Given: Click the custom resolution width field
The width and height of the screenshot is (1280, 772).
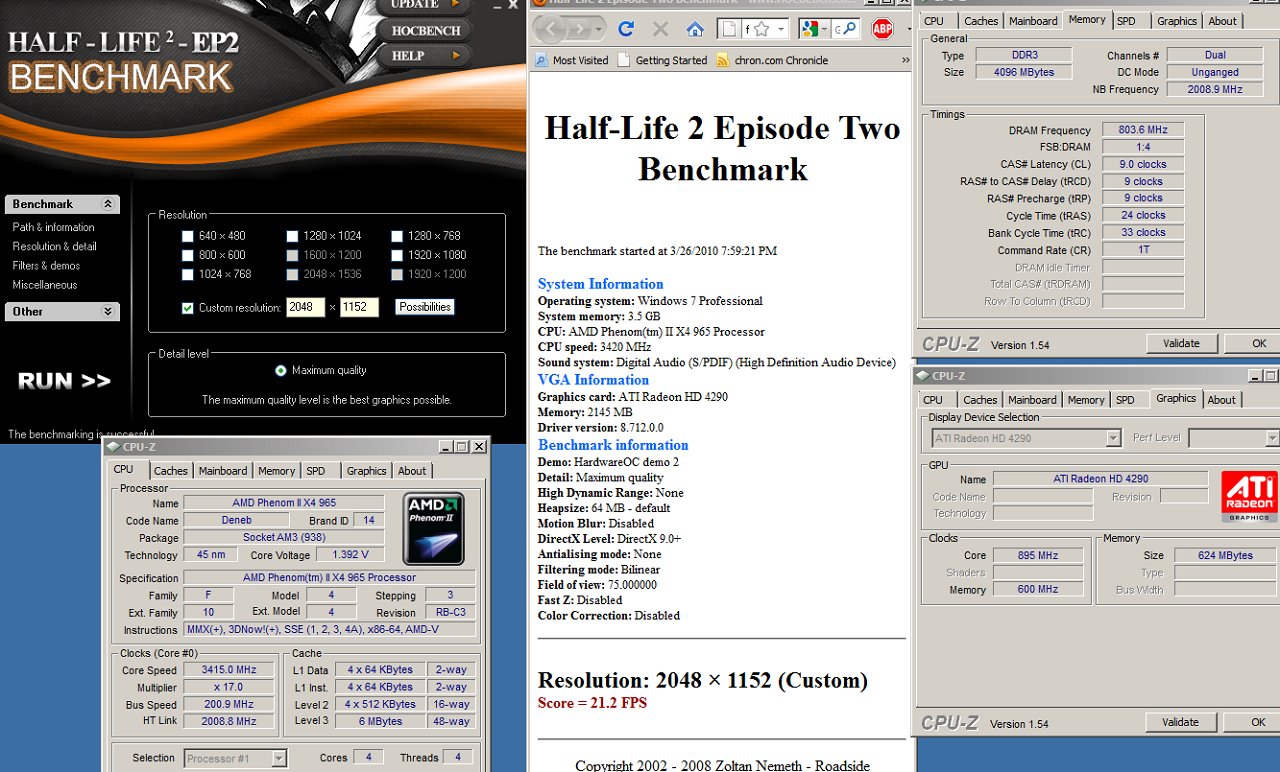Looking at the screenshot, I should pyautogui.click(x=306, y=308).
